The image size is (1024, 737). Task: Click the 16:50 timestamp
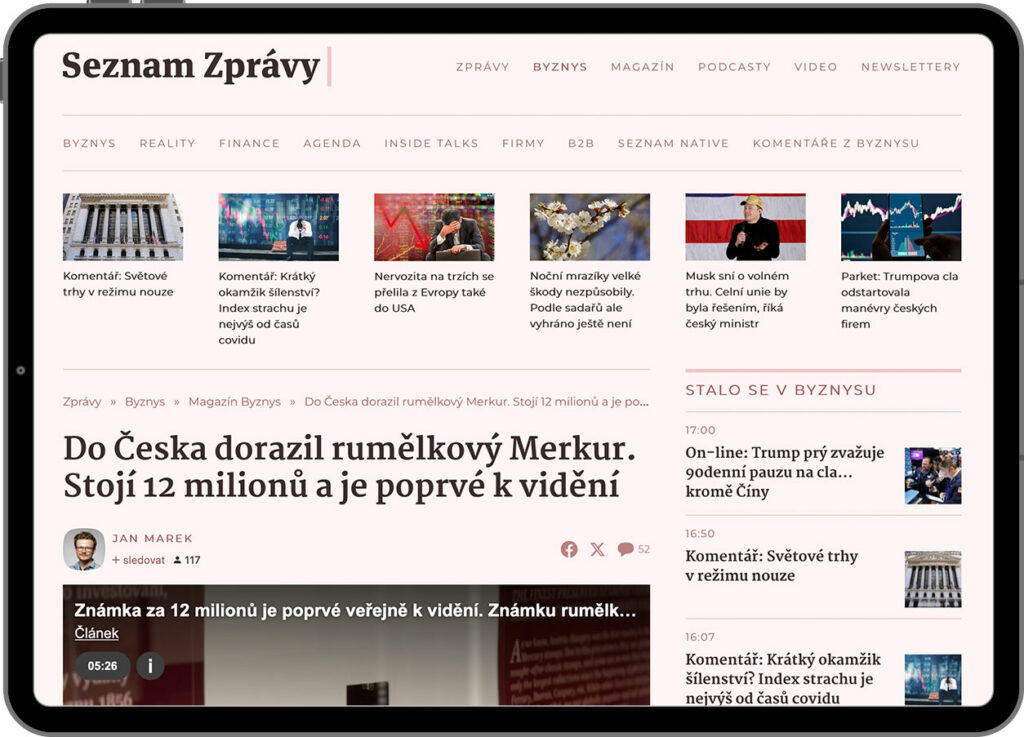(x=700, y=533)
